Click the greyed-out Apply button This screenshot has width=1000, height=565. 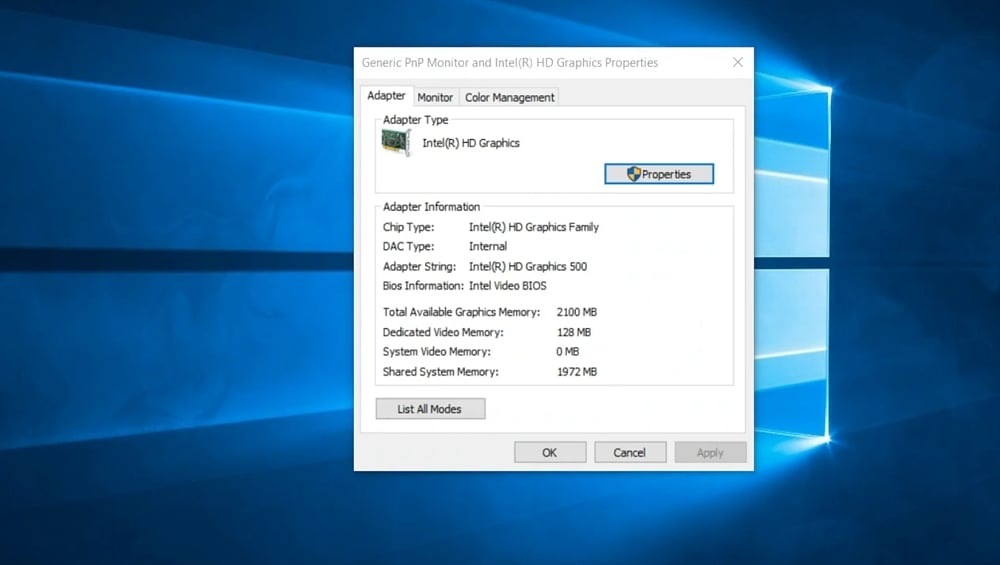click(x=710, y=452)
